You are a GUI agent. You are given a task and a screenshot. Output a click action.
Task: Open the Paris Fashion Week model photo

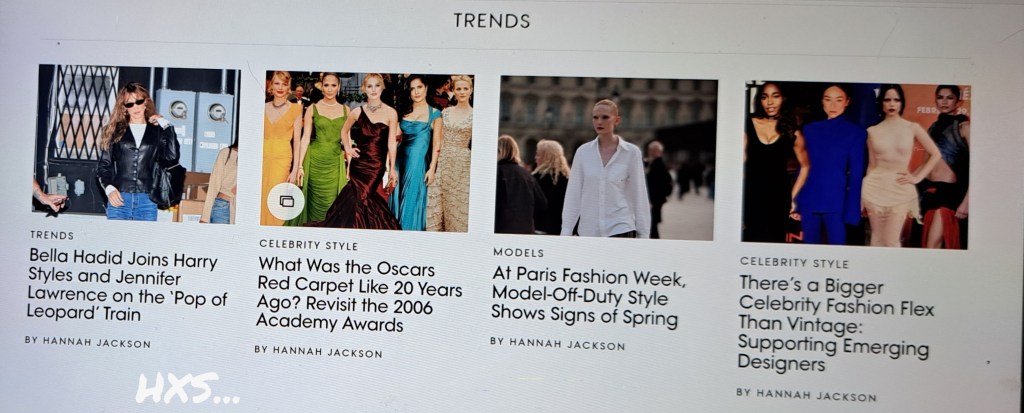605,157
